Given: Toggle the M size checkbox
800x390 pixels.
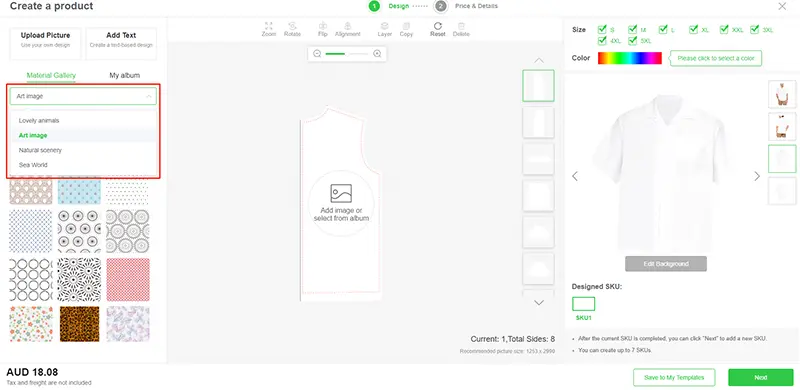Looking at the screenshot, I should (633, 30).
